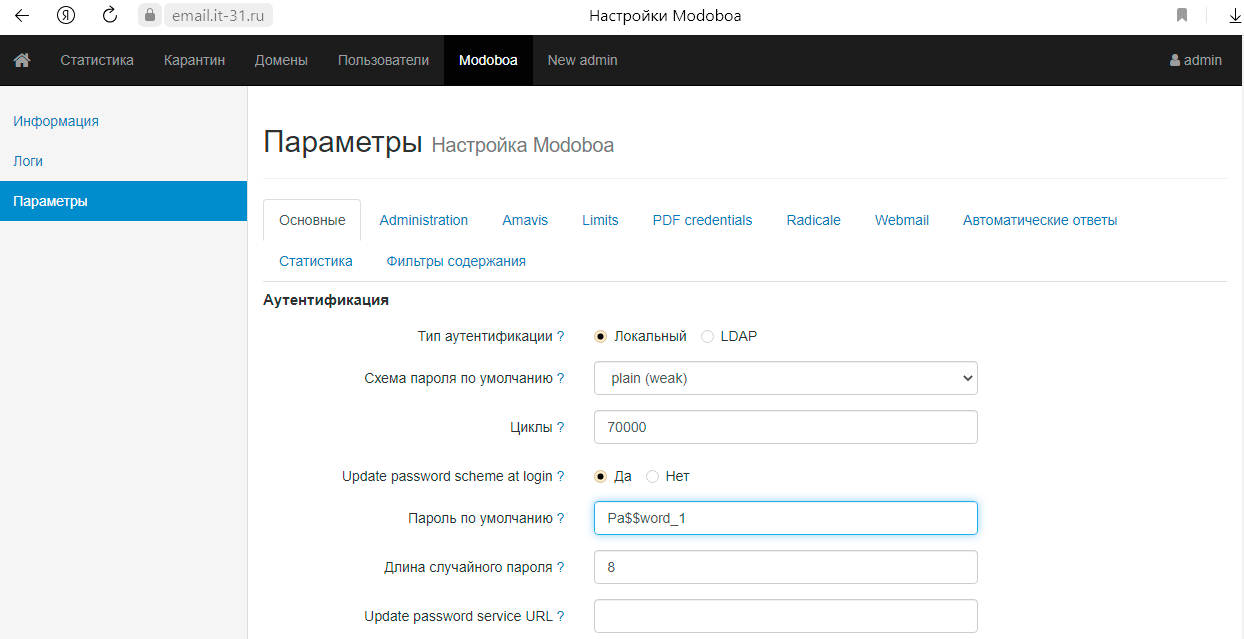Select the LDAP authentication type
1244x639 pixels.
708,336
